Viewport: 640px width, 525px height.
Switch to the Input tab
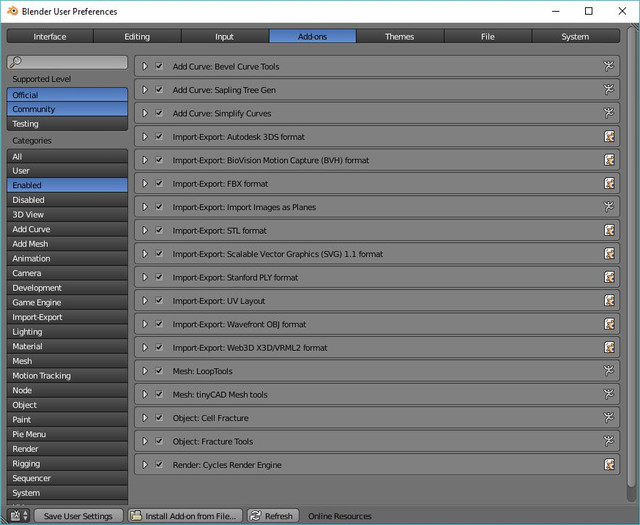[225, 36]
